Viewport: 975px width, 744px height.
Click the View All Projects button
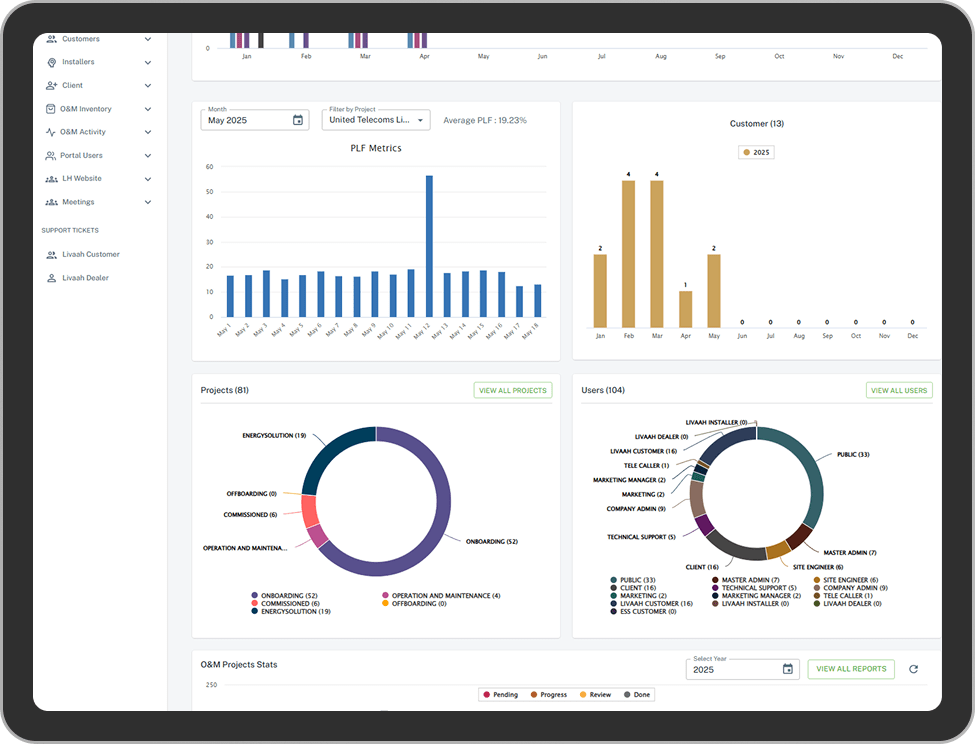[x=512, y=390]
